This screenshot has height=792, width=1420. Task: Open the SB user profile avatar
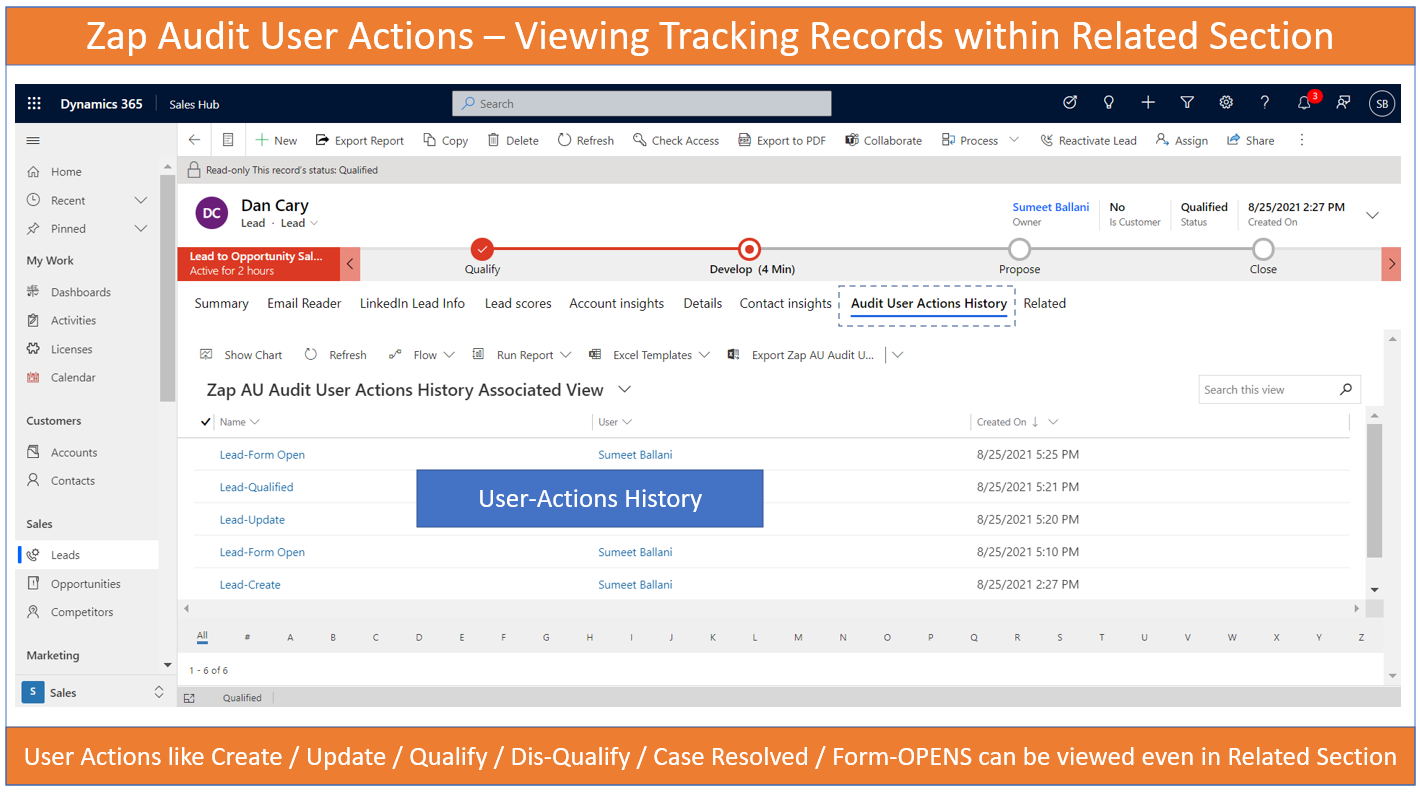pos(1382,103)
